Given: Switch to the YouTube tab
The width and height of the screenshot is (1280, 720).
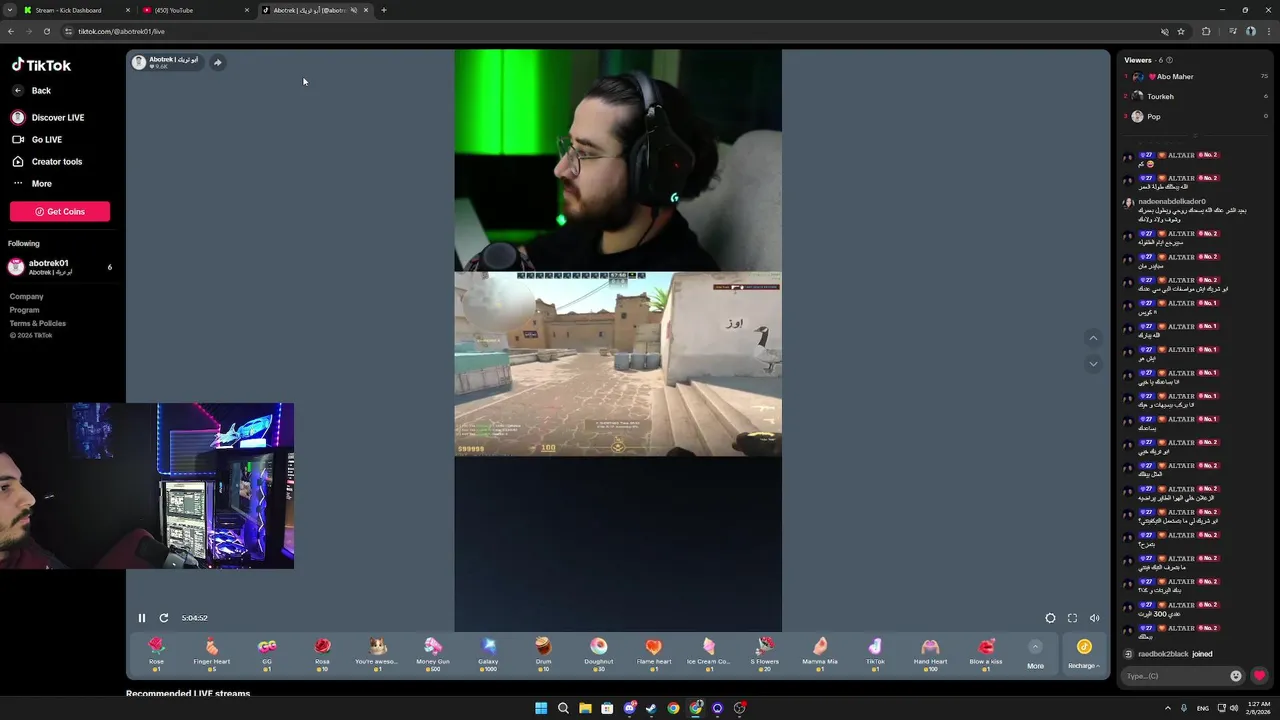Looking at the screenshot, I should pos(196,10).
